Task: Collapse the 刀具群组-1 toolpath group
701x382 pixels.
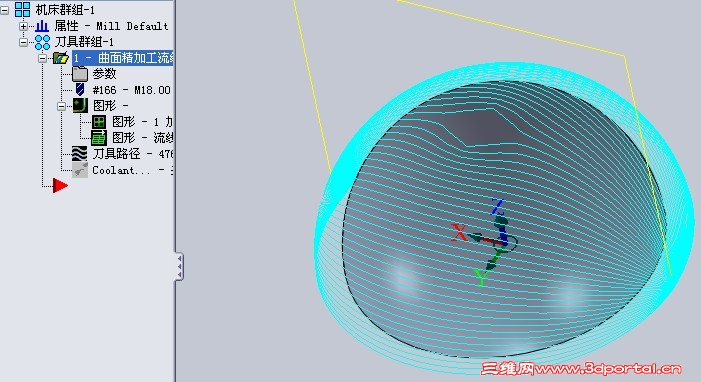Action: [x=24, y=42]
